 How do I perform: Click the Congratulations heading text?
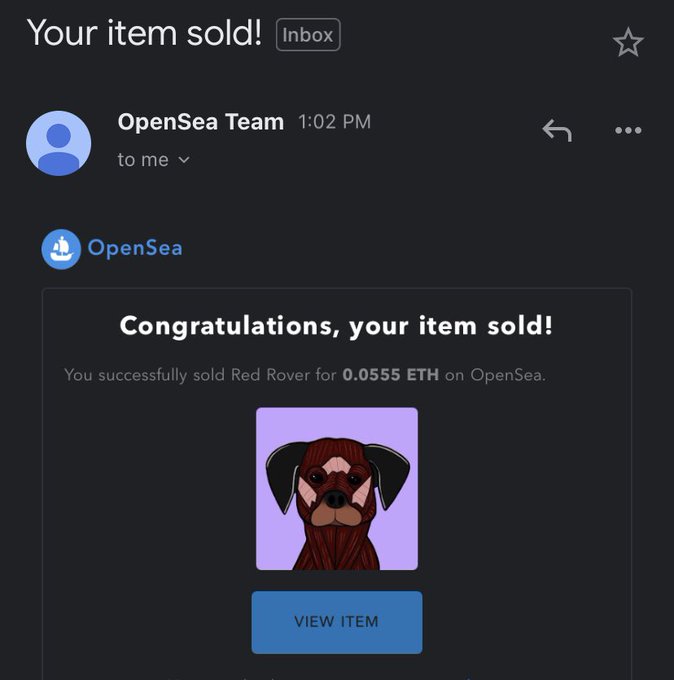tap(337, 326)
